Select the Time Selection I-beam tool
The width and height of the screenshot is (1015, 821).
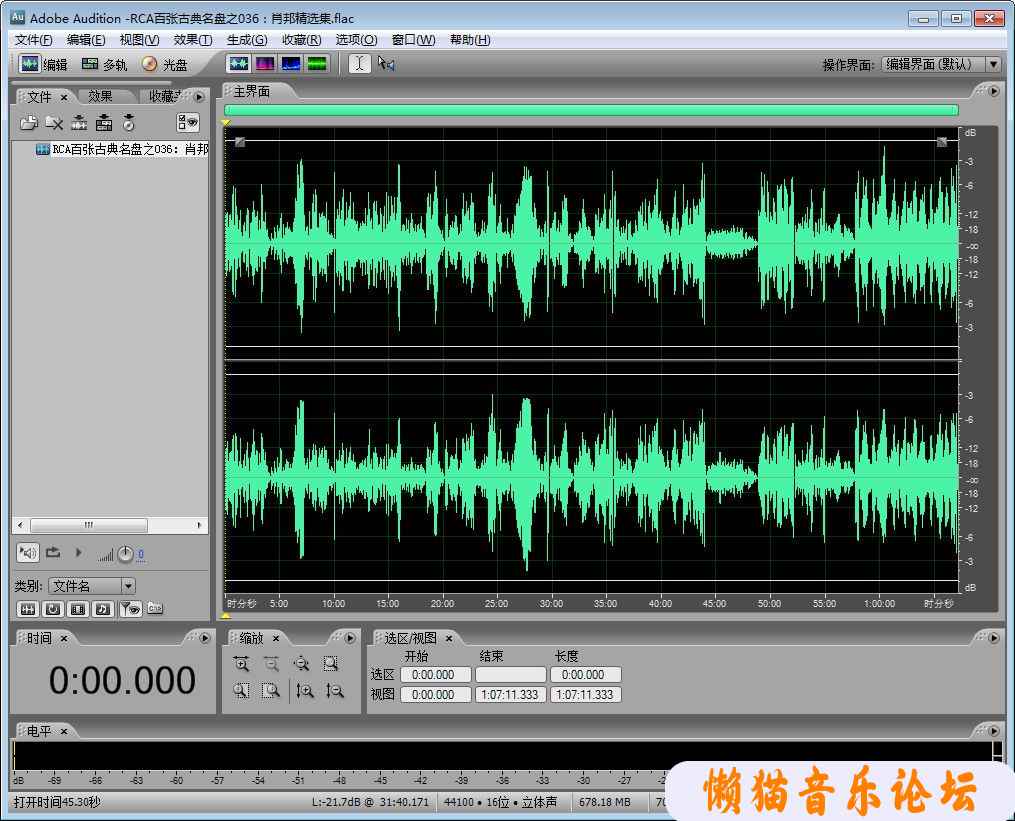click(x=360, y=63)
